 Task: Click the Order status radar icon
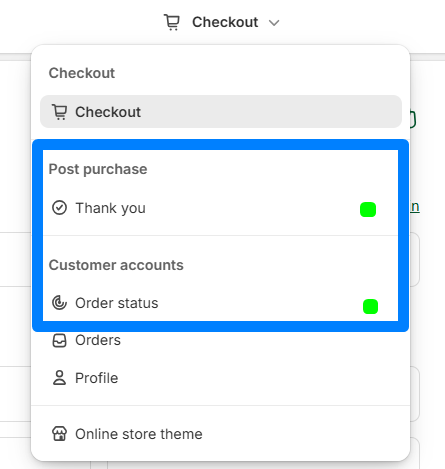click(59, 303)
